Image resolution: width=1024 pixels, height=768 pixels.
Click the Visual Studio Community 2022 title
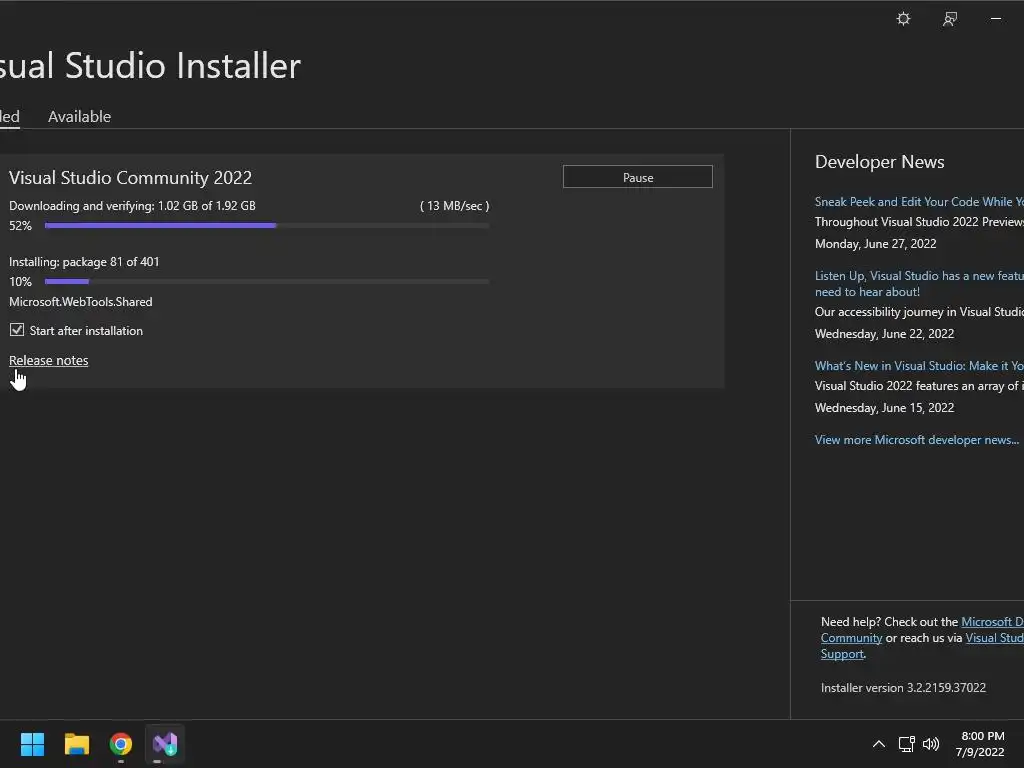(131, 178)
